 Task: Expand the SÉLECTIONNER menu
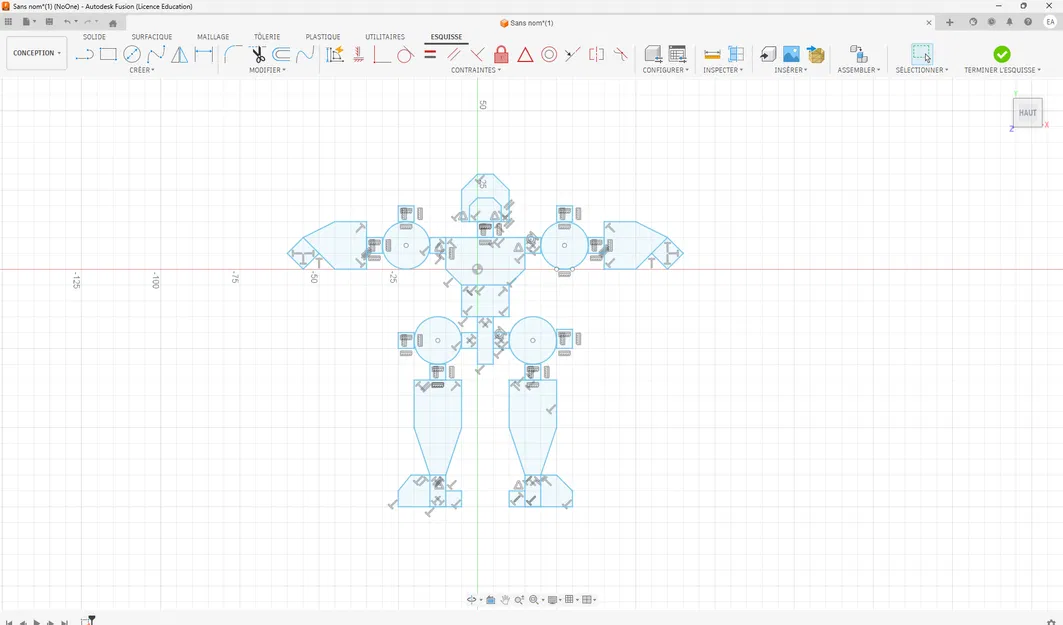point(921,70)
